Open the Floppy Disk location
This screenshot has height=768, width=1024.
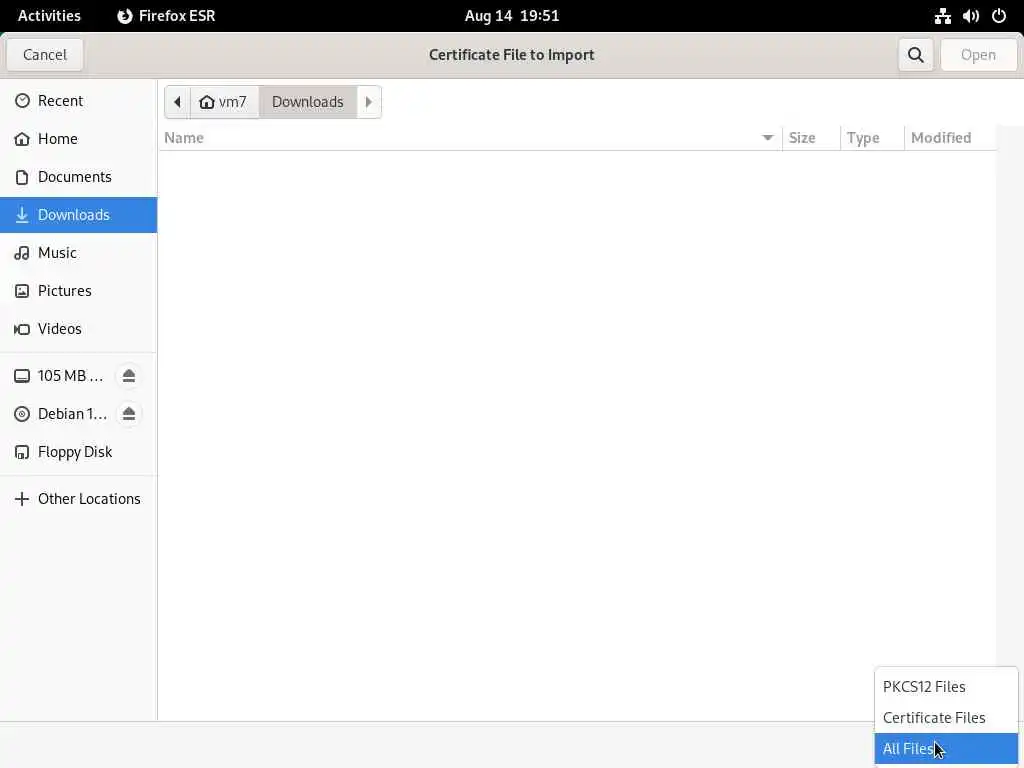pos(78,452)
